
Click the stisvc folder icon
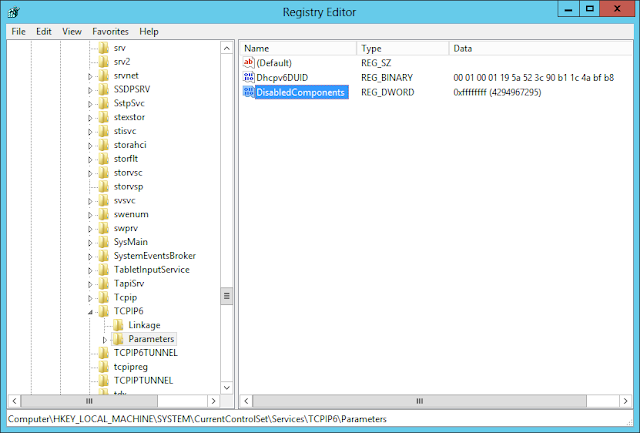point(104,131)
